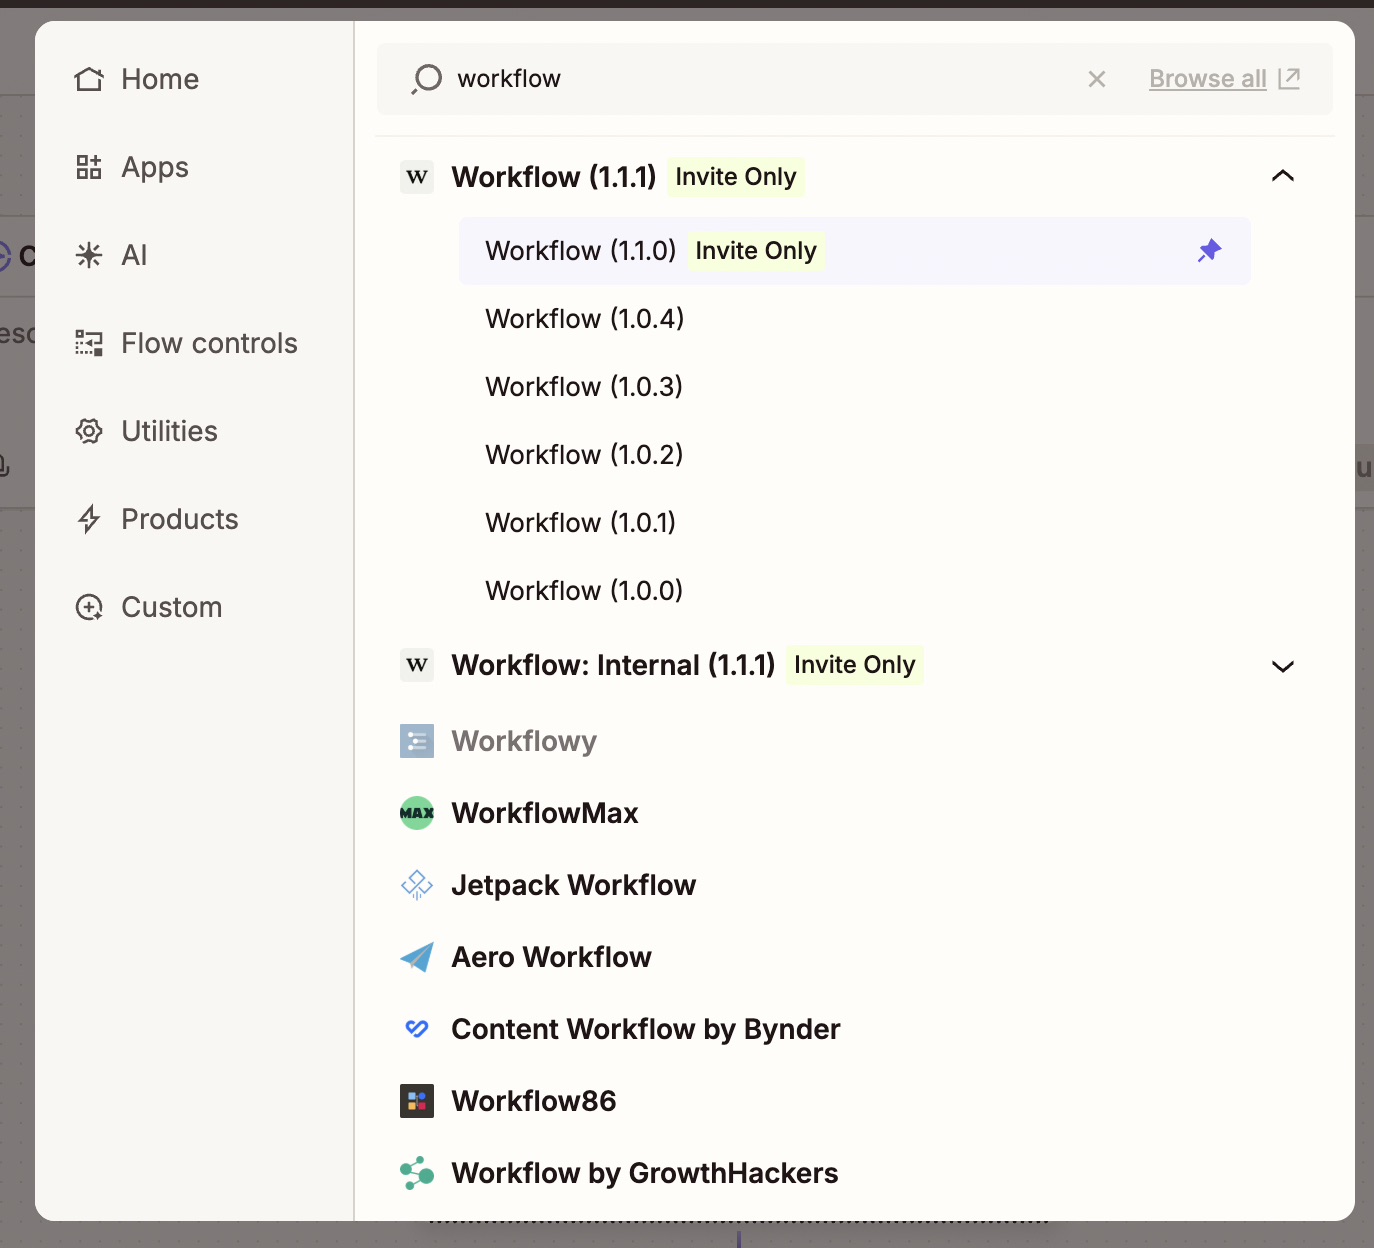
Task: Select Aero Workflow app name
Action: coord(551,957)
